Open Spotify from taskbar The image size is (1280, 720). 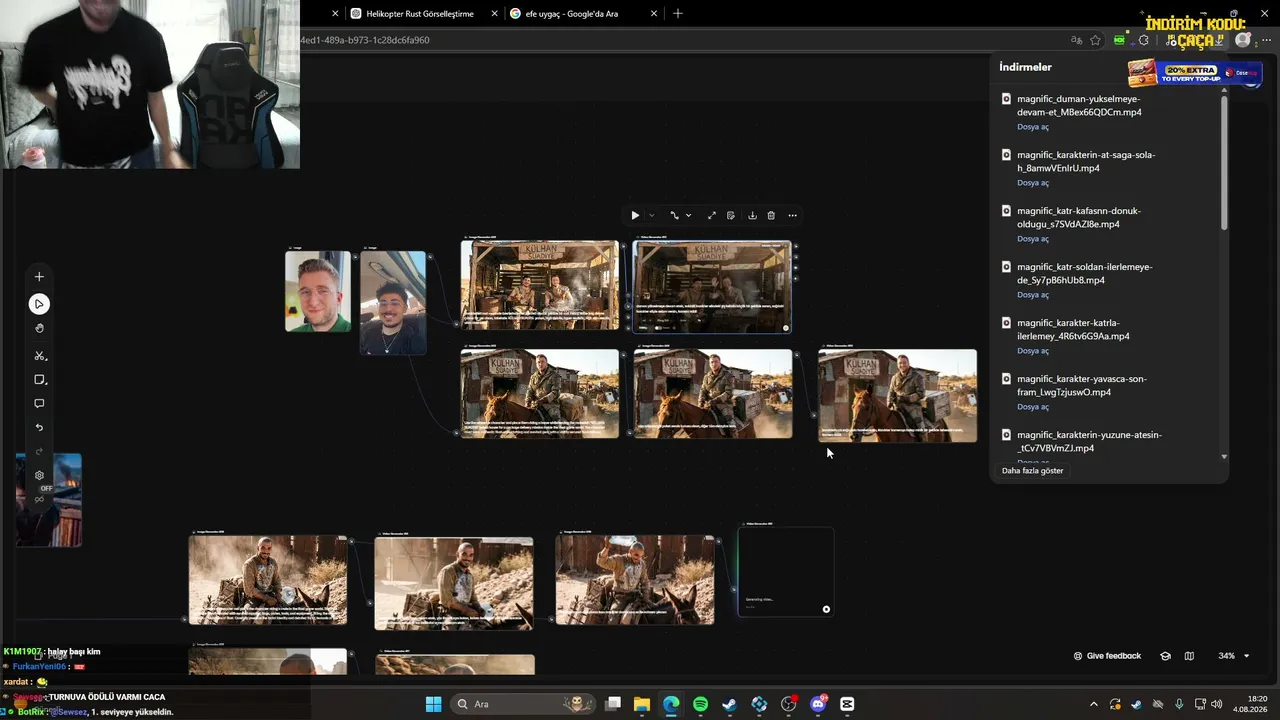tap(700, 704)
